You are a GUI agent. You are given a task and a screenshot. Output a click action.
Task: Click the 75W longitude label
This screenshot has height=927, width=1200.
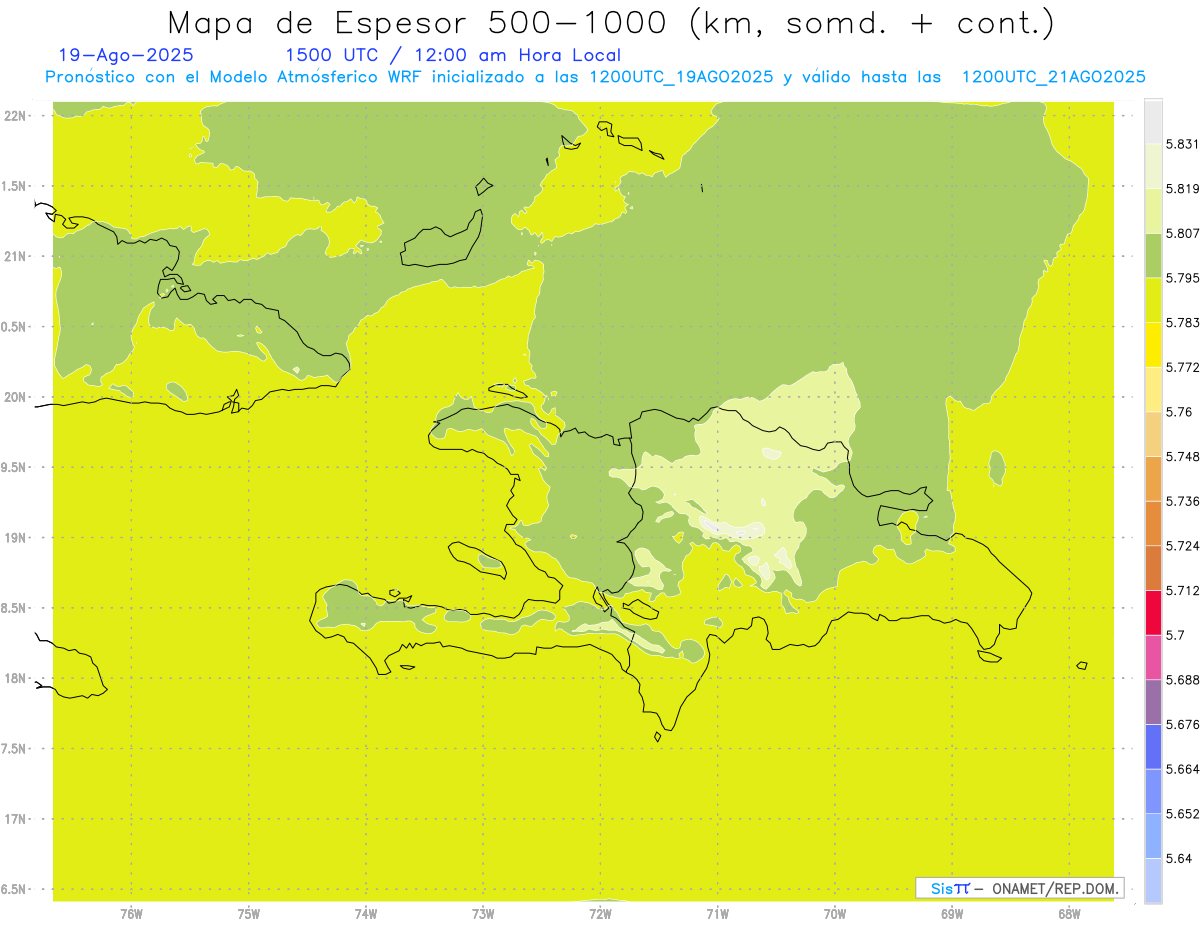pyautogui.click(x=249, y=913)
